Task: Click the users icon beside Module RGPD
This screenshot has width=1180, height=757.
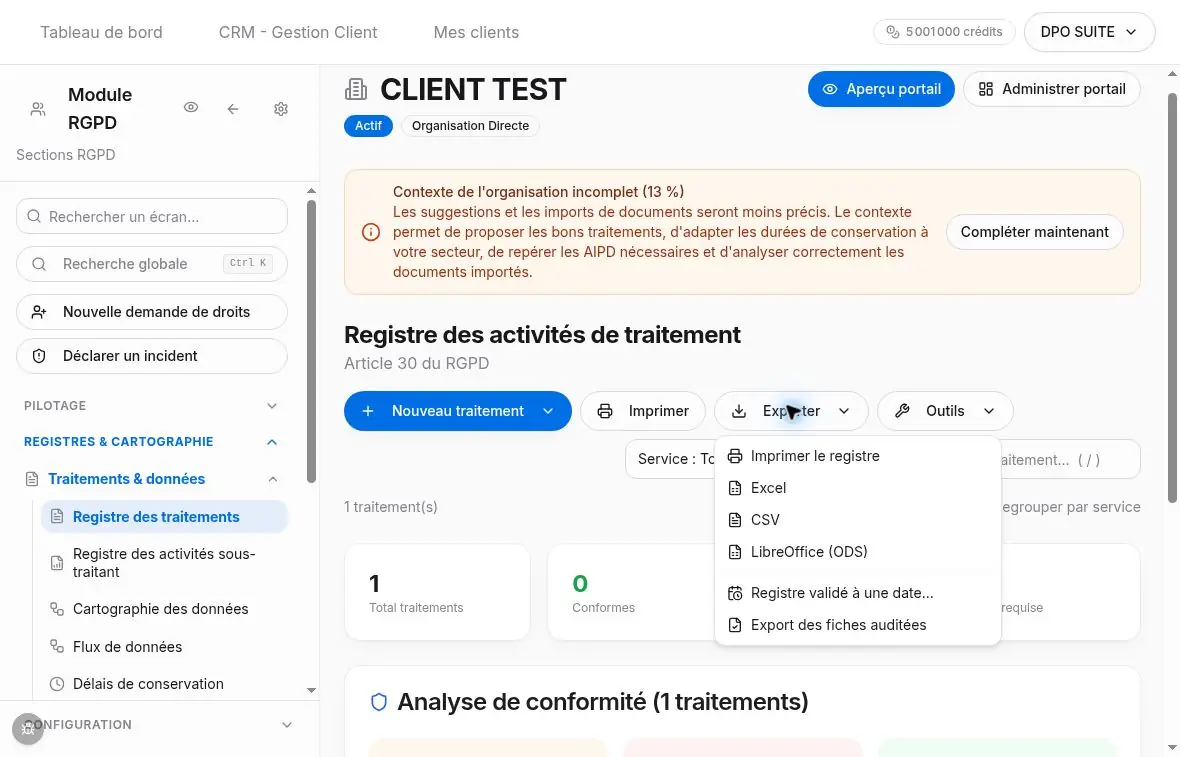Action: [38, 109]
